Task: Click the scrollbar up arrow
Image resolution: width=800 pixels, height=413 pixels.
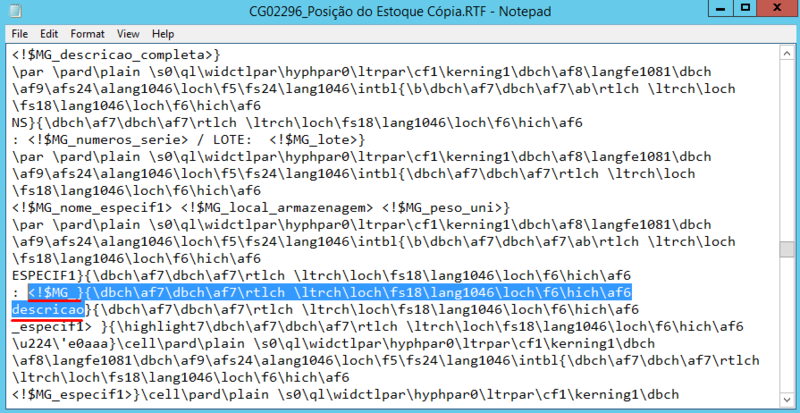Action: tap(786, 54)
